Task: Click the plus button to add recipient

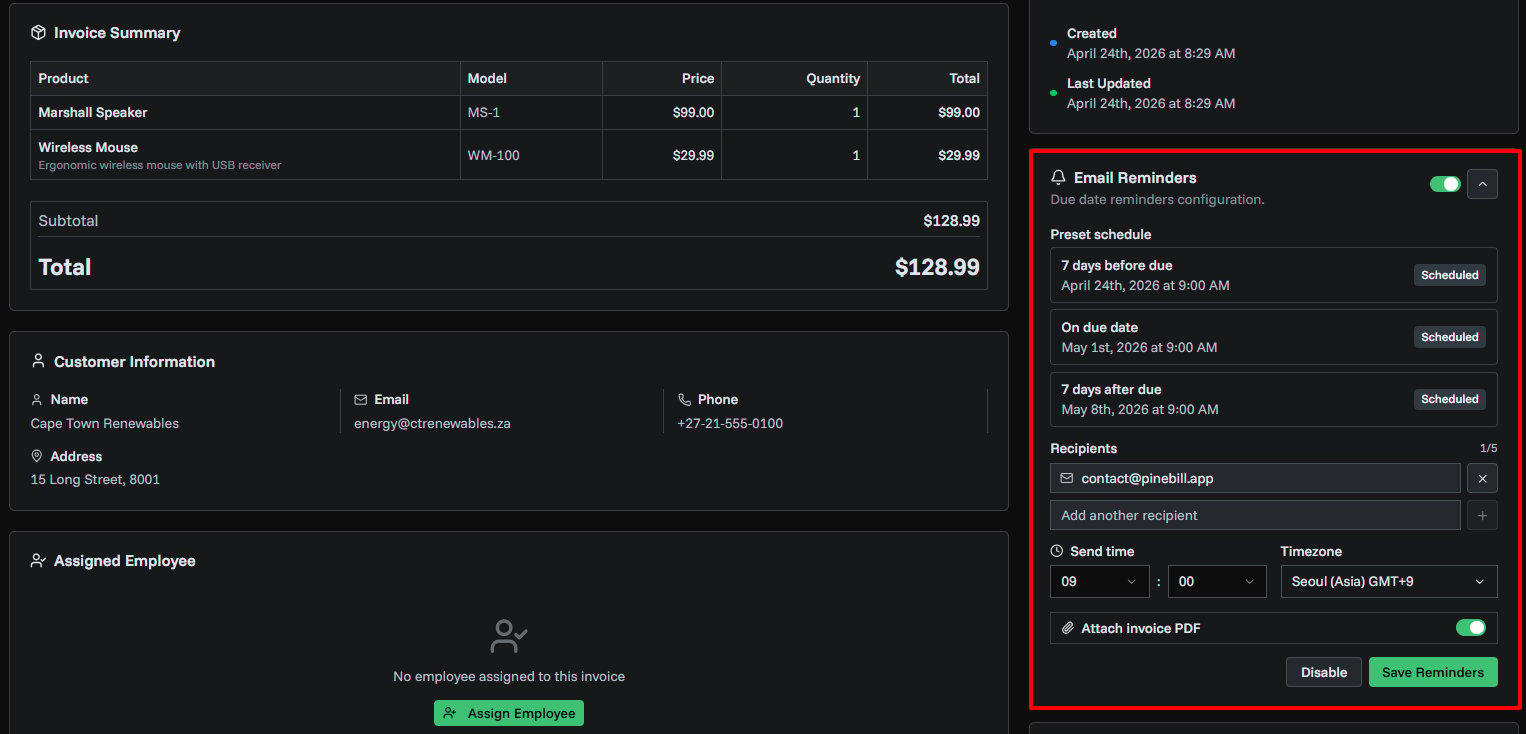Action: tap(1482, 515)
